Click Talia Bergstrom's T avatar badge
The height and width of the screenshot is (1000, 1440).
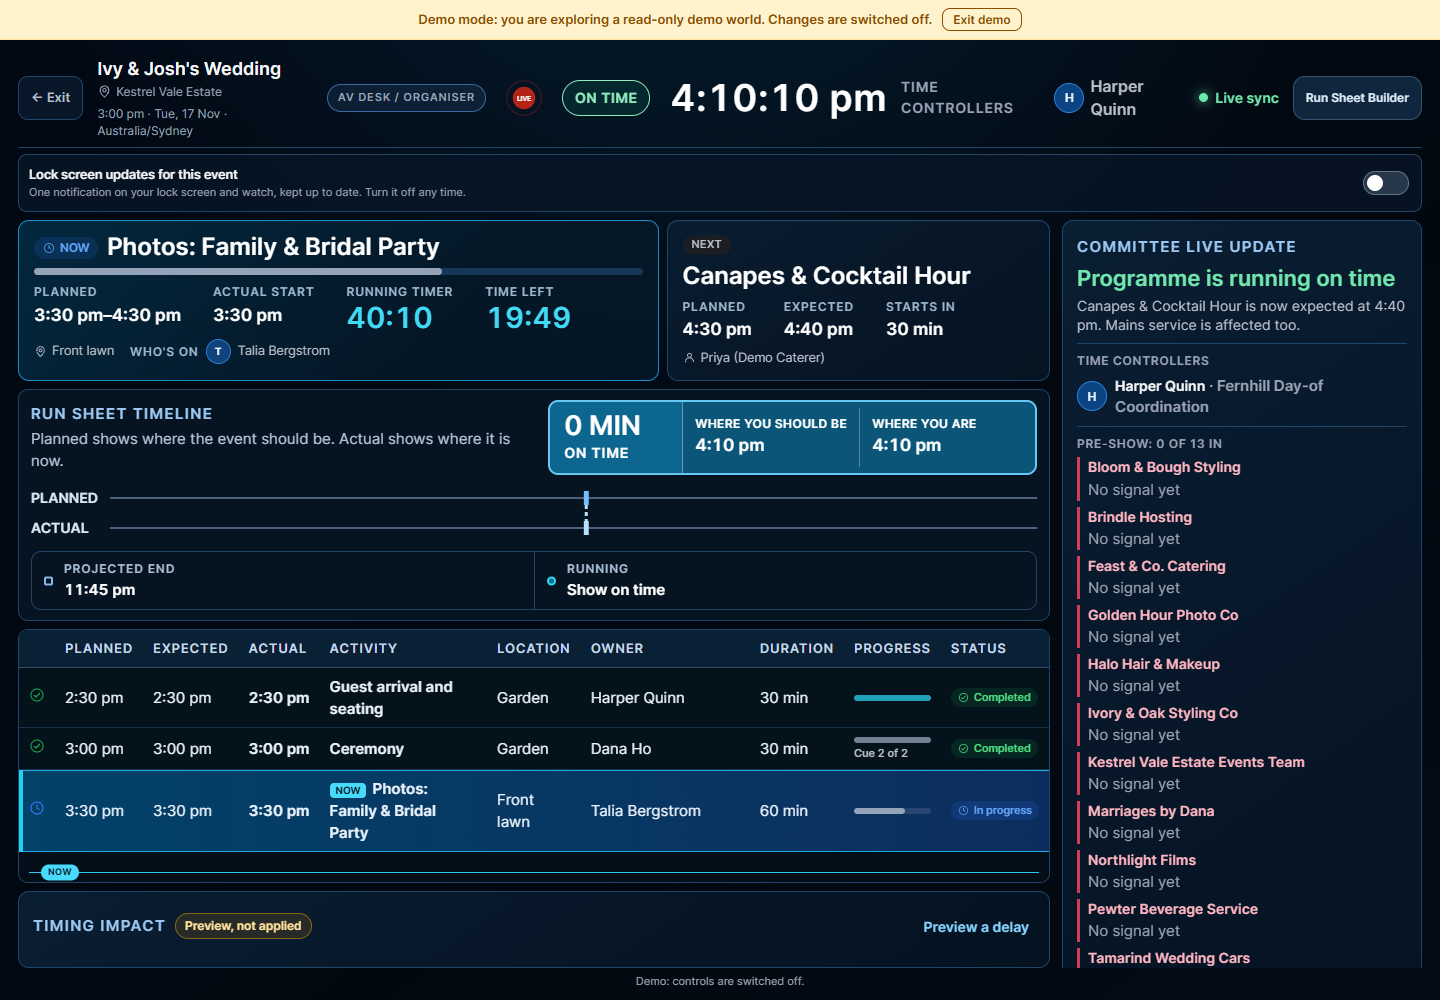(218, 351)
